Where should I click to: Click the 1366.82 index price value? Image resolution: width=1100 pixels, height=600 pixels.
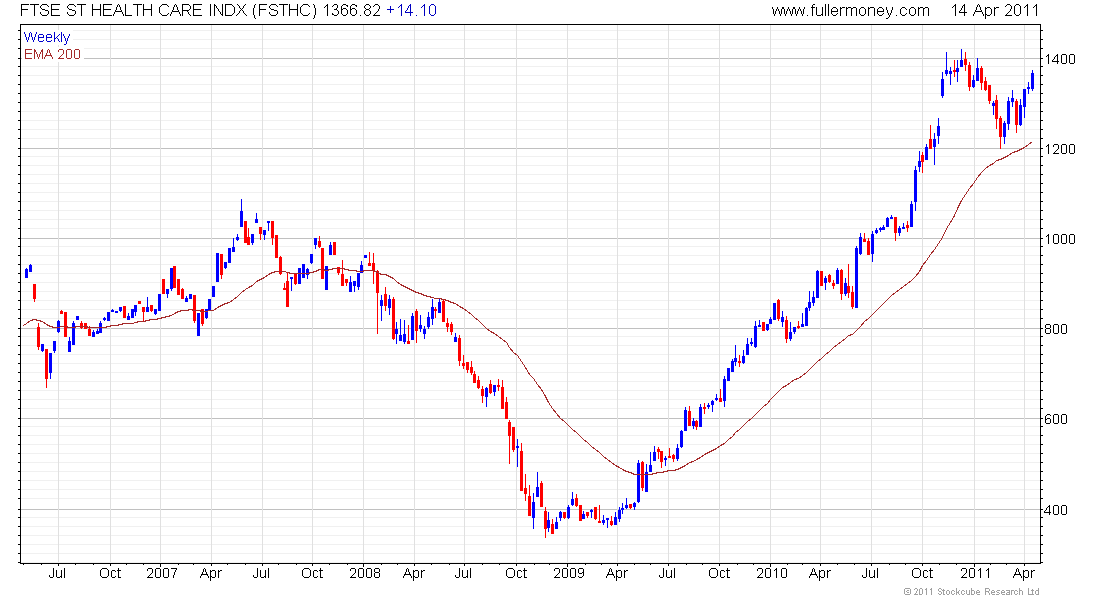351,11
